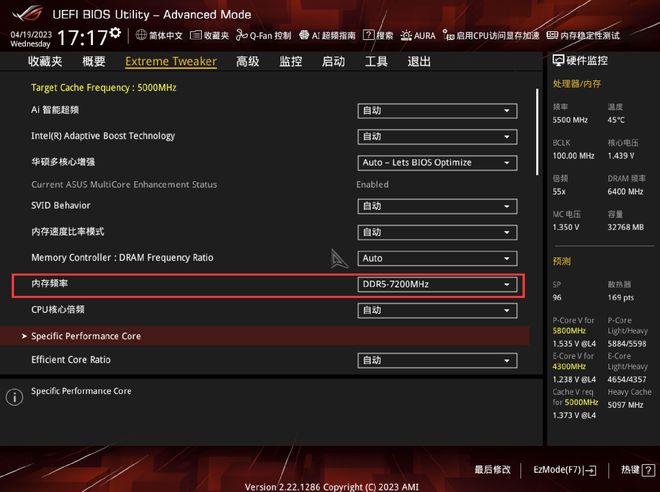Open Memory Controller DRAM Frequency Ratio dropdown
Screen dimensions: 660x492
(x=436, y=259)
